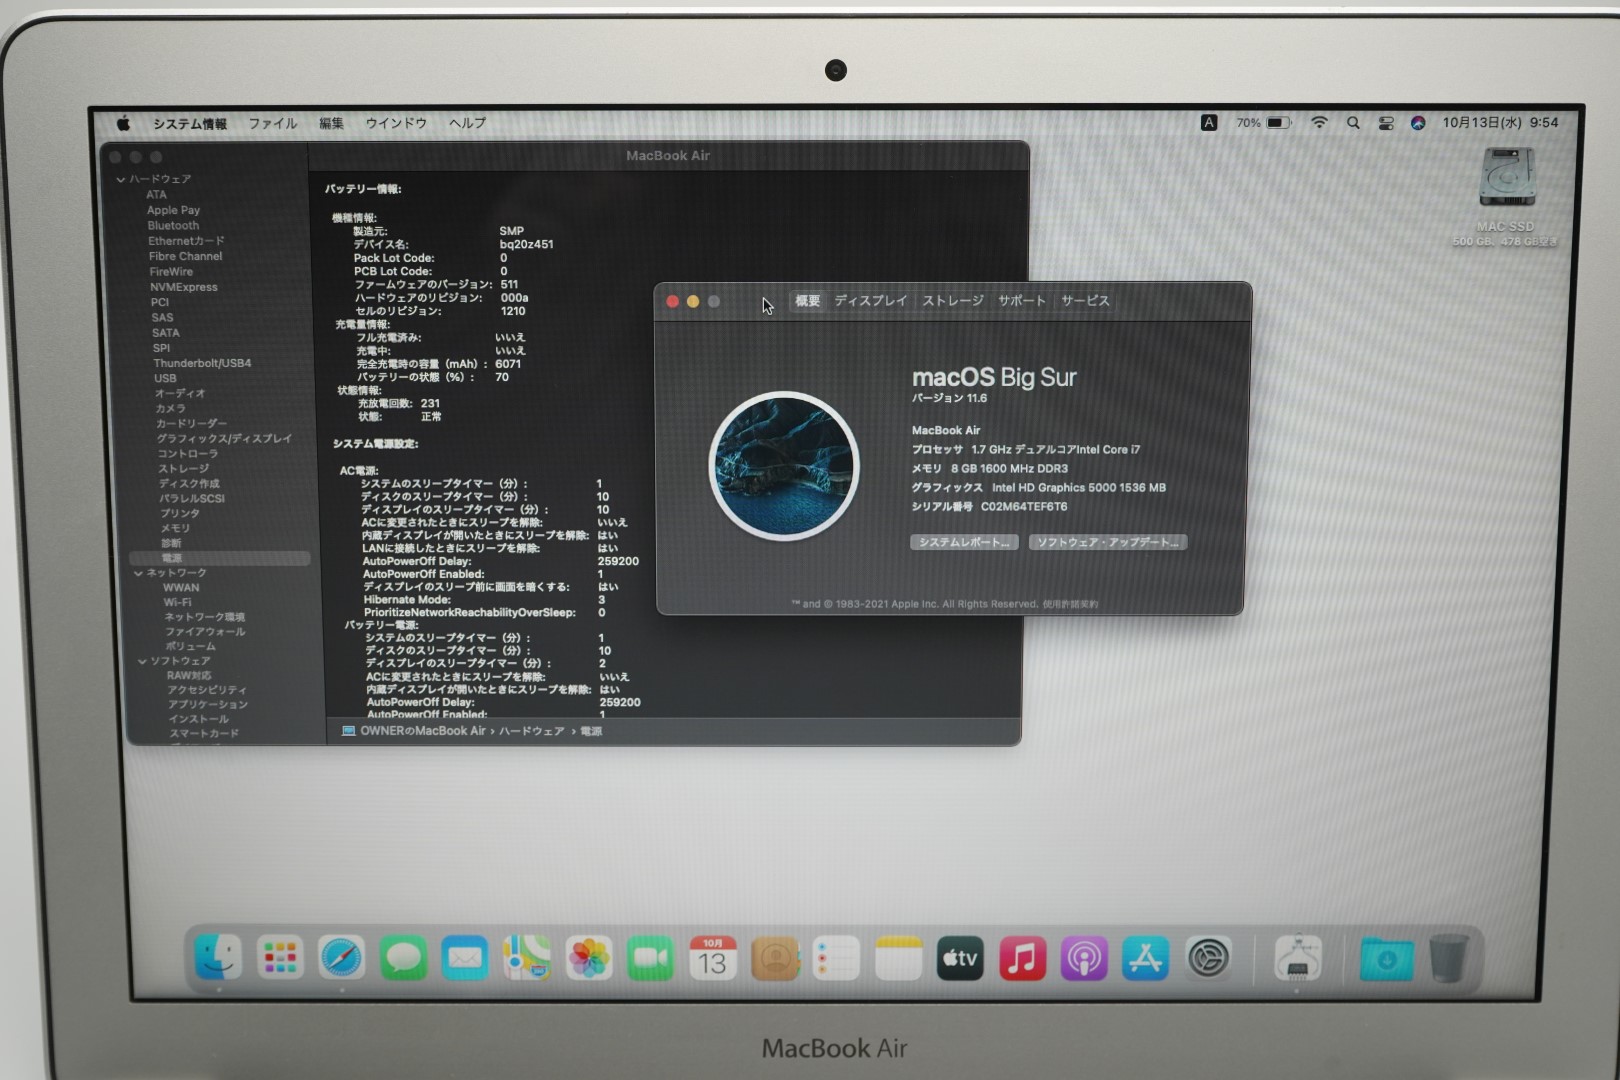The width and height of the screenshot is (1620, 1080).
Task: Collapse the ソフトウェア tree section
Action: 142,661
